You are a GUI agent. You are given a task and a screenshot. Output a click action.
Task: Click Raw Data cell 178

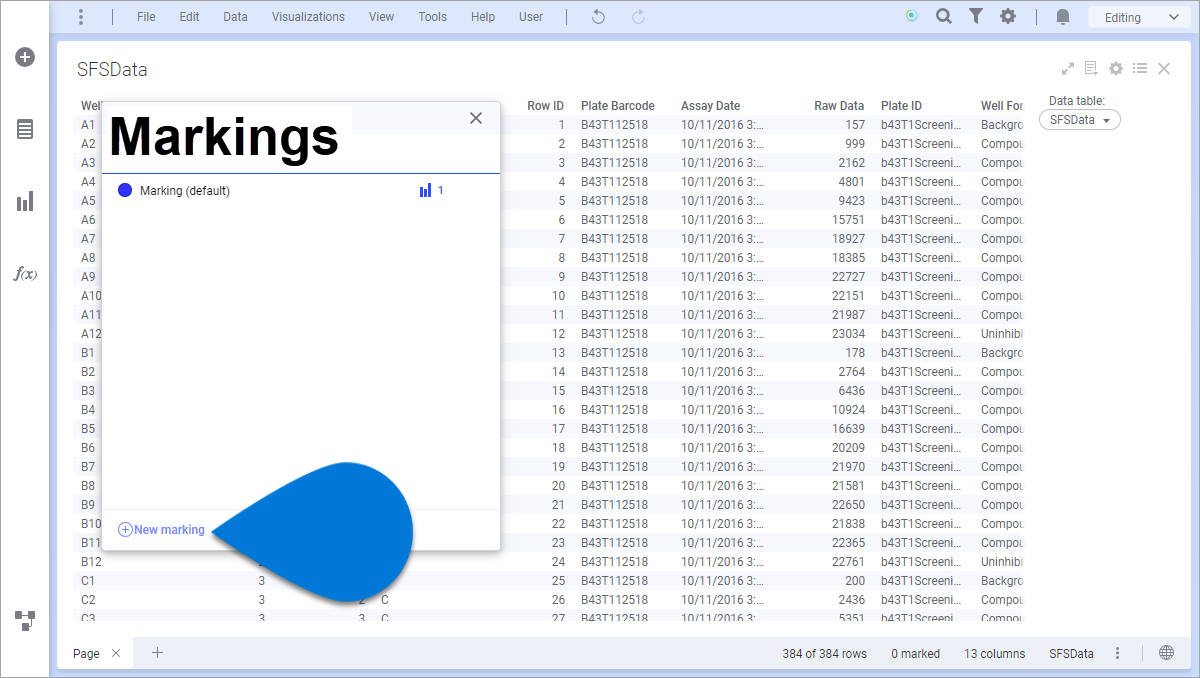pyautogui.click(x=855, y=353)
